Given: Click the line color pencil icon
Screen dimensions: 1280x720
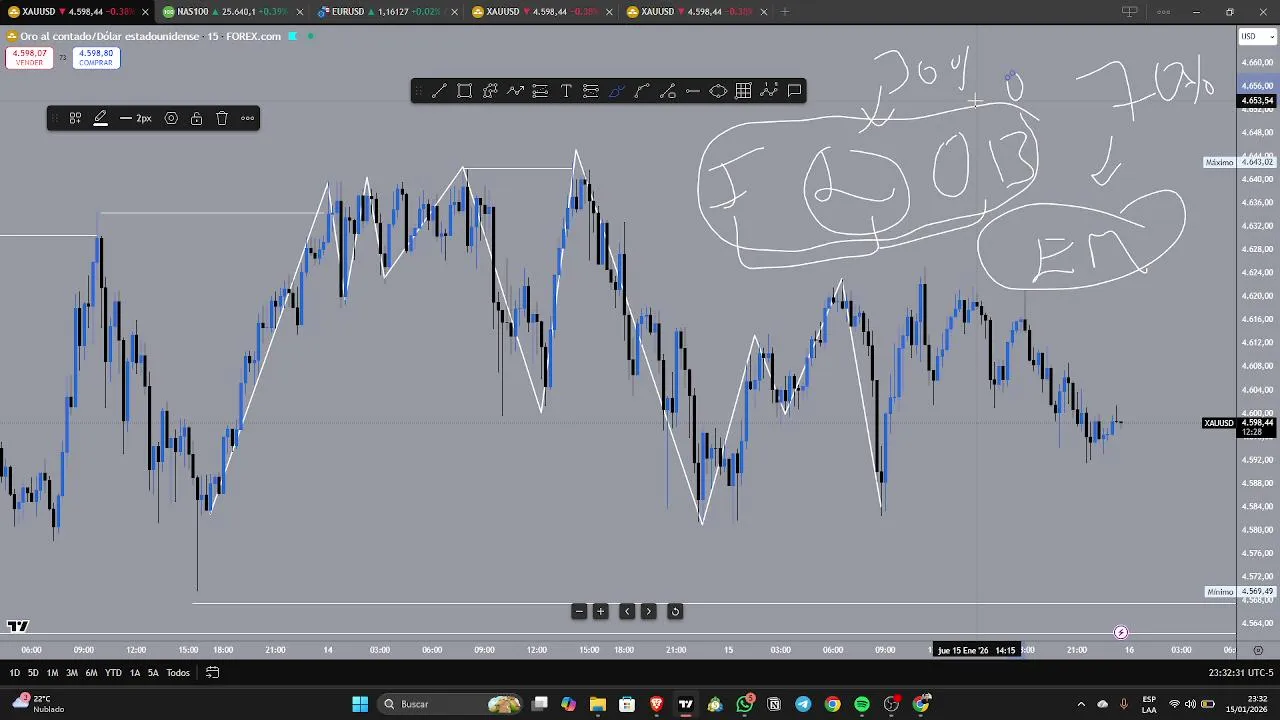Looking at the screenshot, I should coord(101,118).
